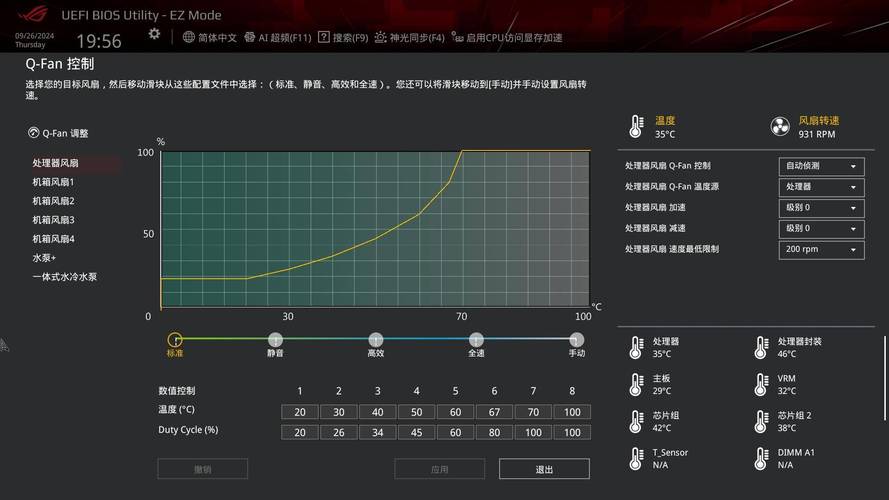The height and width of the screenshot is (500, 889).
Task: Select the 标准 fan profile
Action: (175, 340)
